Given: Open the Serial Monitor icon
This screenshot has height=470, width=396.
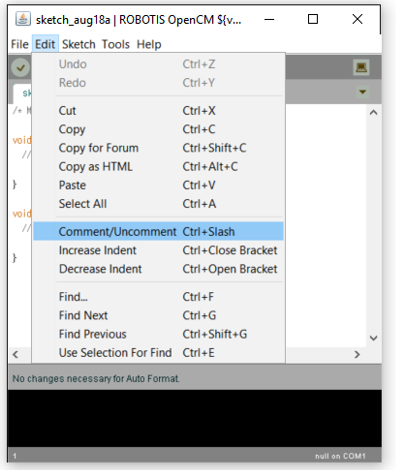Looking at the screenshot, I should coord(361,68).
